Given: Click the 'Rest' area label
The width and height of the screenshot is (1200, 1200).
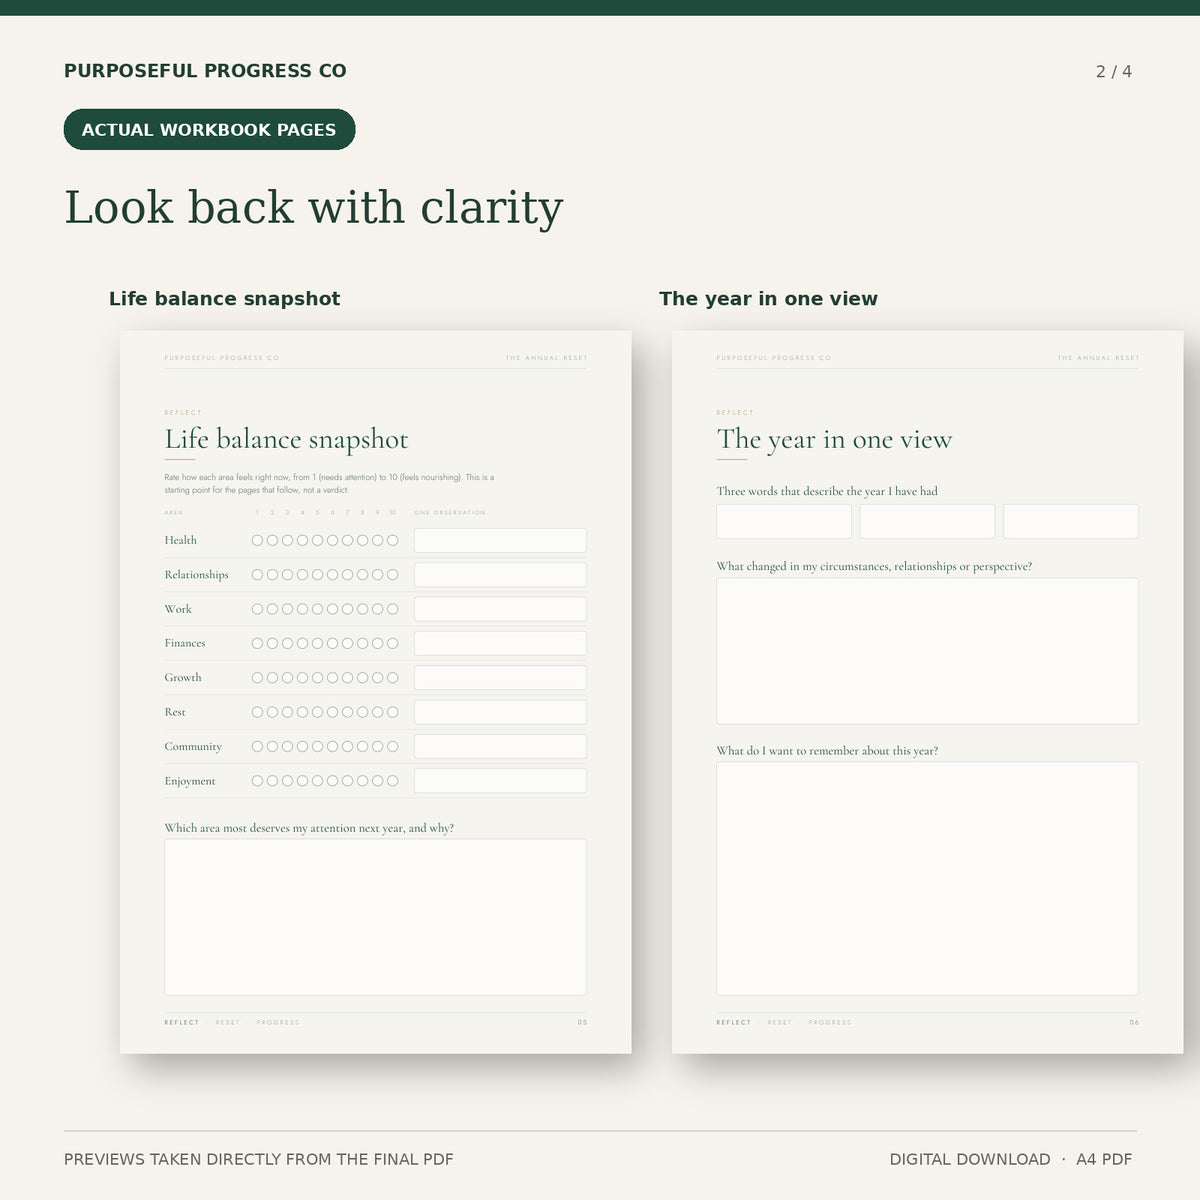Looking at the screenshot, I should 175,712.
